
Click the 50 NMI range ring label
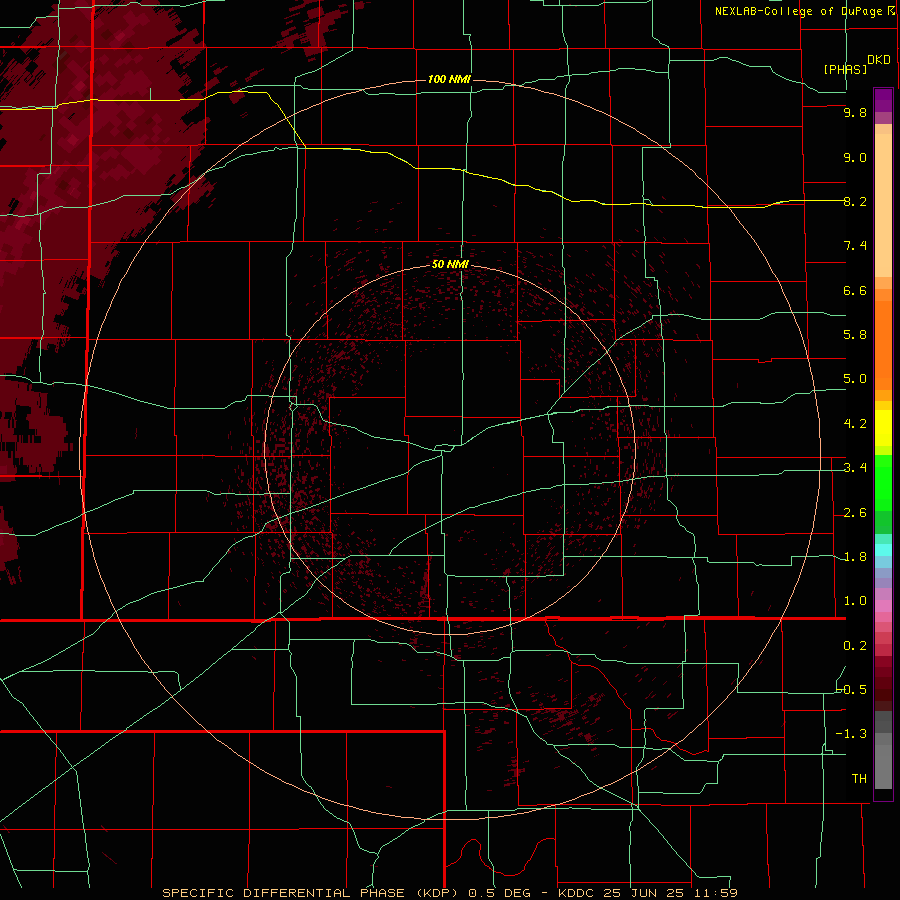point(451,264)
